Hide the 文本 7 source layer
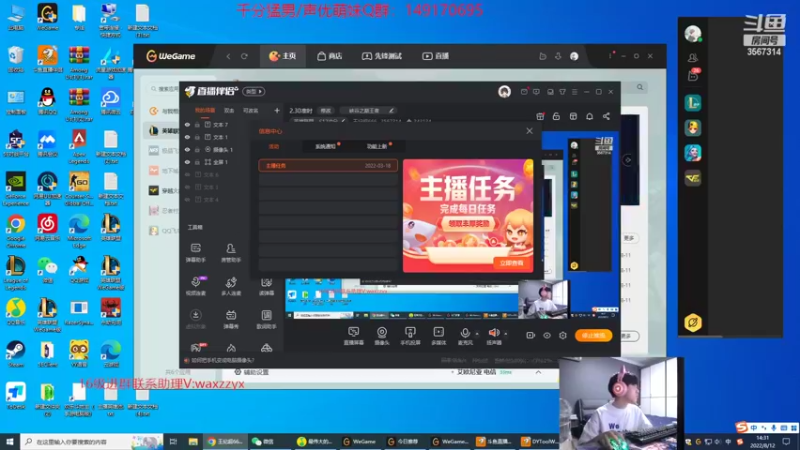The height and width of the screenshot is (450, 800). click(x=187, y=124)
